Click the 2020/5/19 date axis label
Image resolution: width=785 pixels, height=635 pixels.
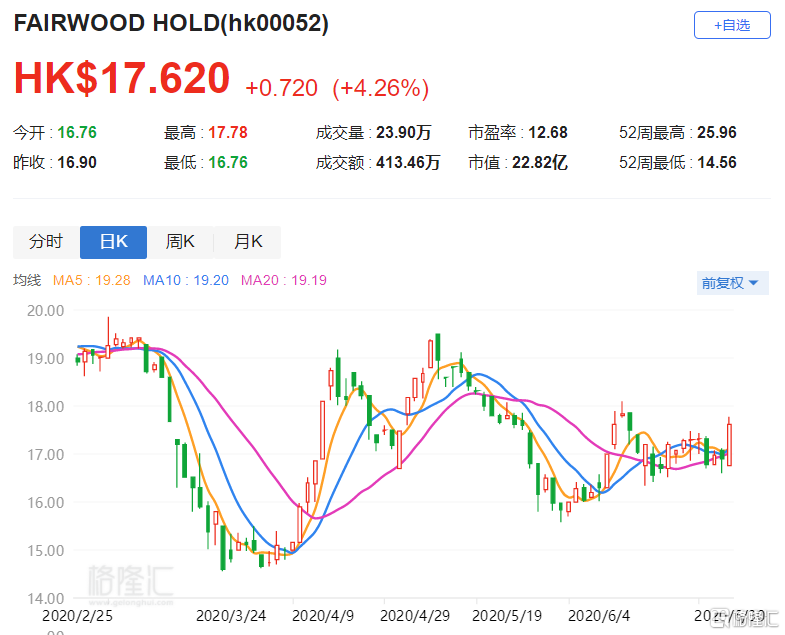pos(507,615)
